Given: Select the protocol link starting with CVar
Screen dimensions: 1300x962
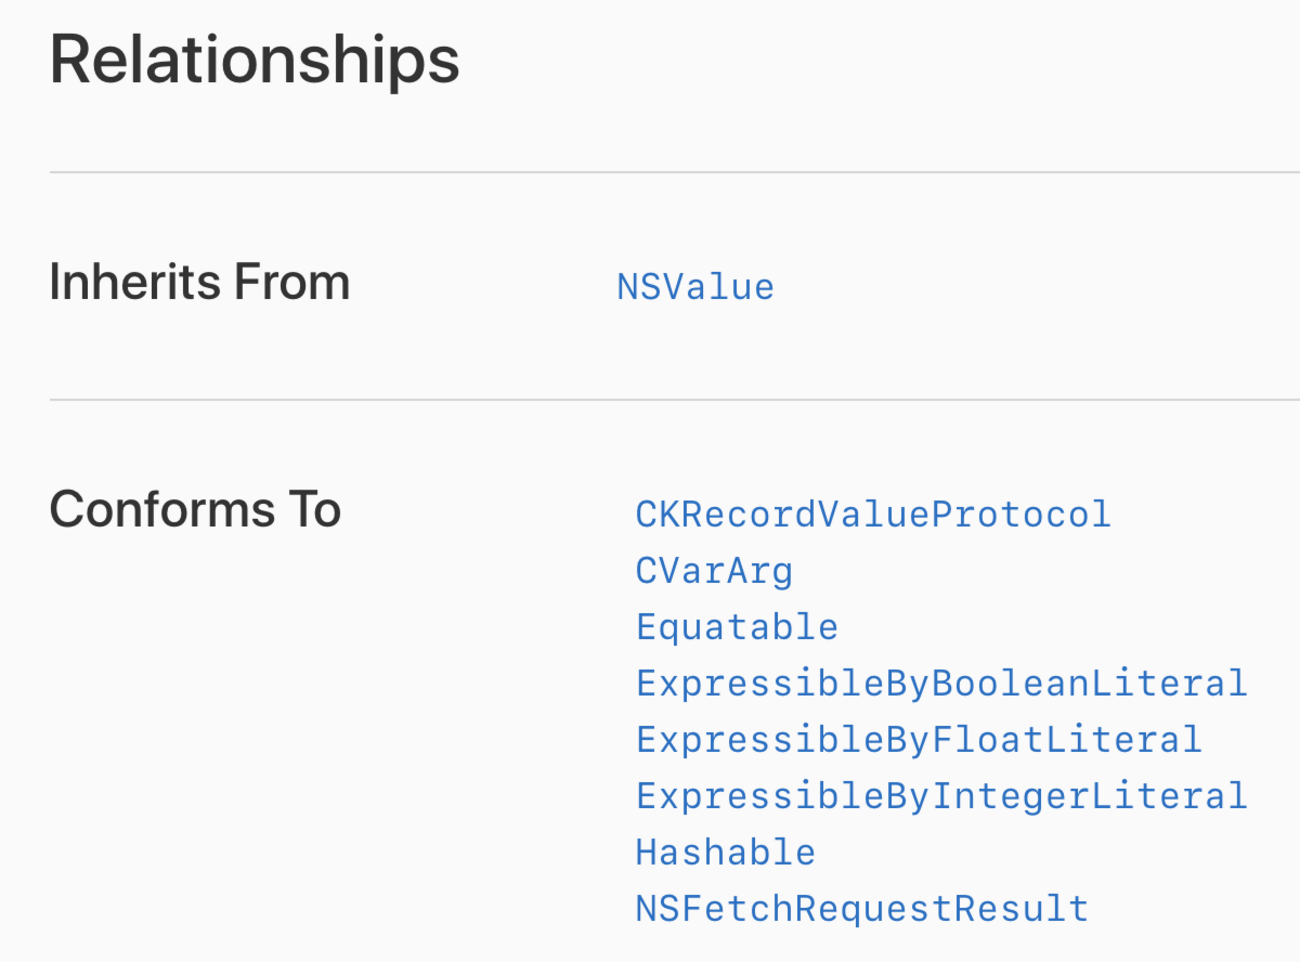Looking at the screenshot, I should click(714, 571).
